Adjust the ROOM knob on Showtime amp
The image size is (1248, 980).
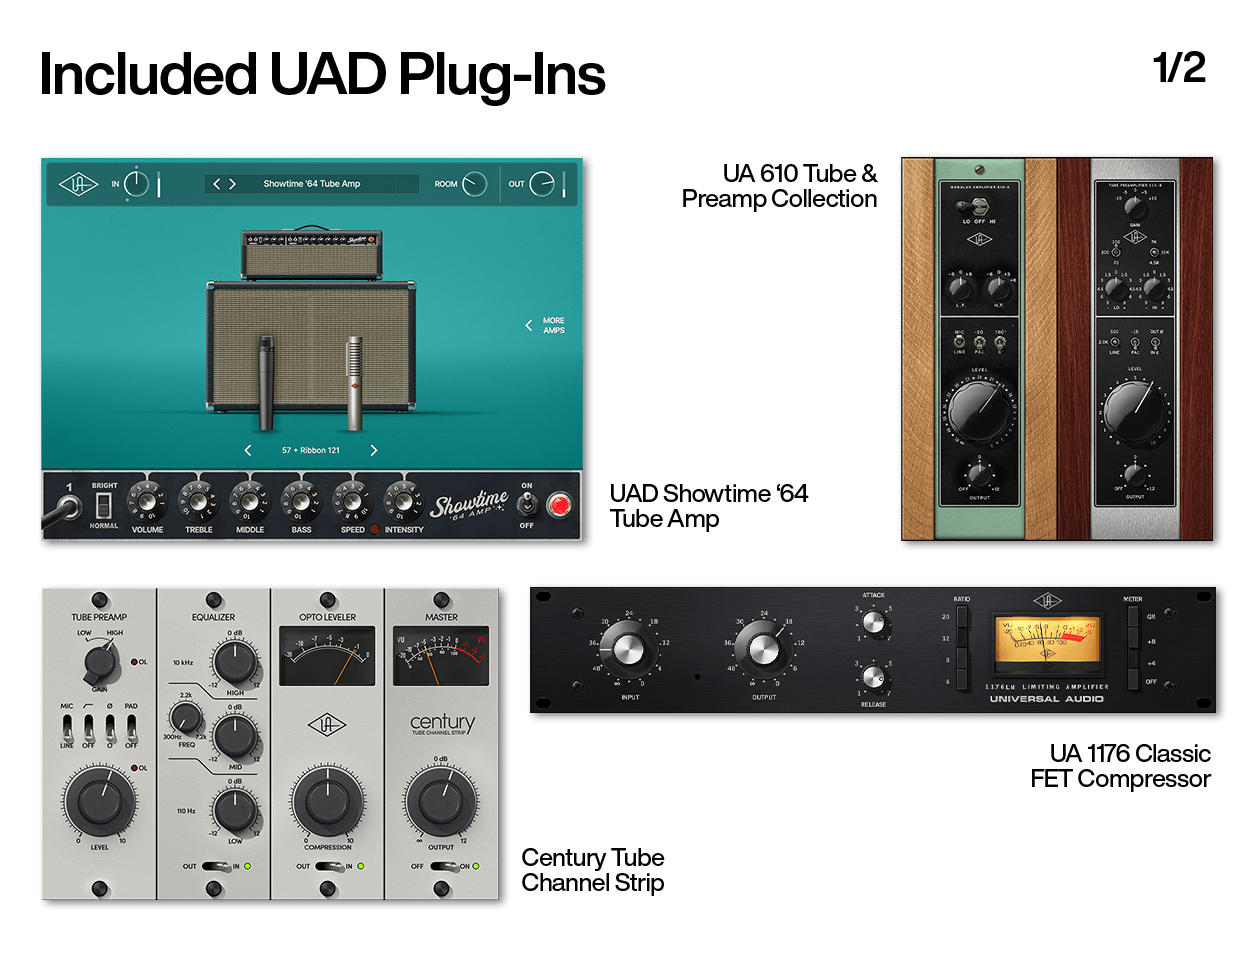474,184
